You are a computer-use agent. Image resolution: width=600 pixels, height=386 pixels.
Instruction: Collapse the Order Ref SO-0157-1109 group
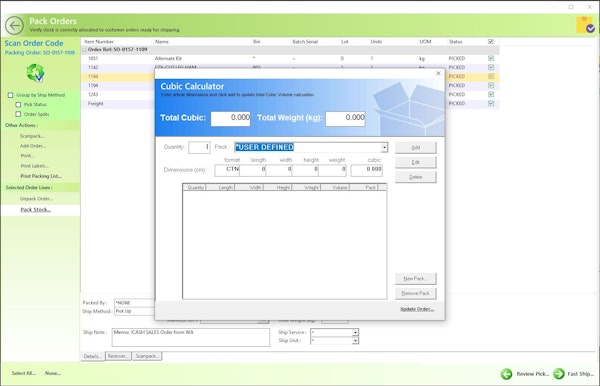coord(85,50)
